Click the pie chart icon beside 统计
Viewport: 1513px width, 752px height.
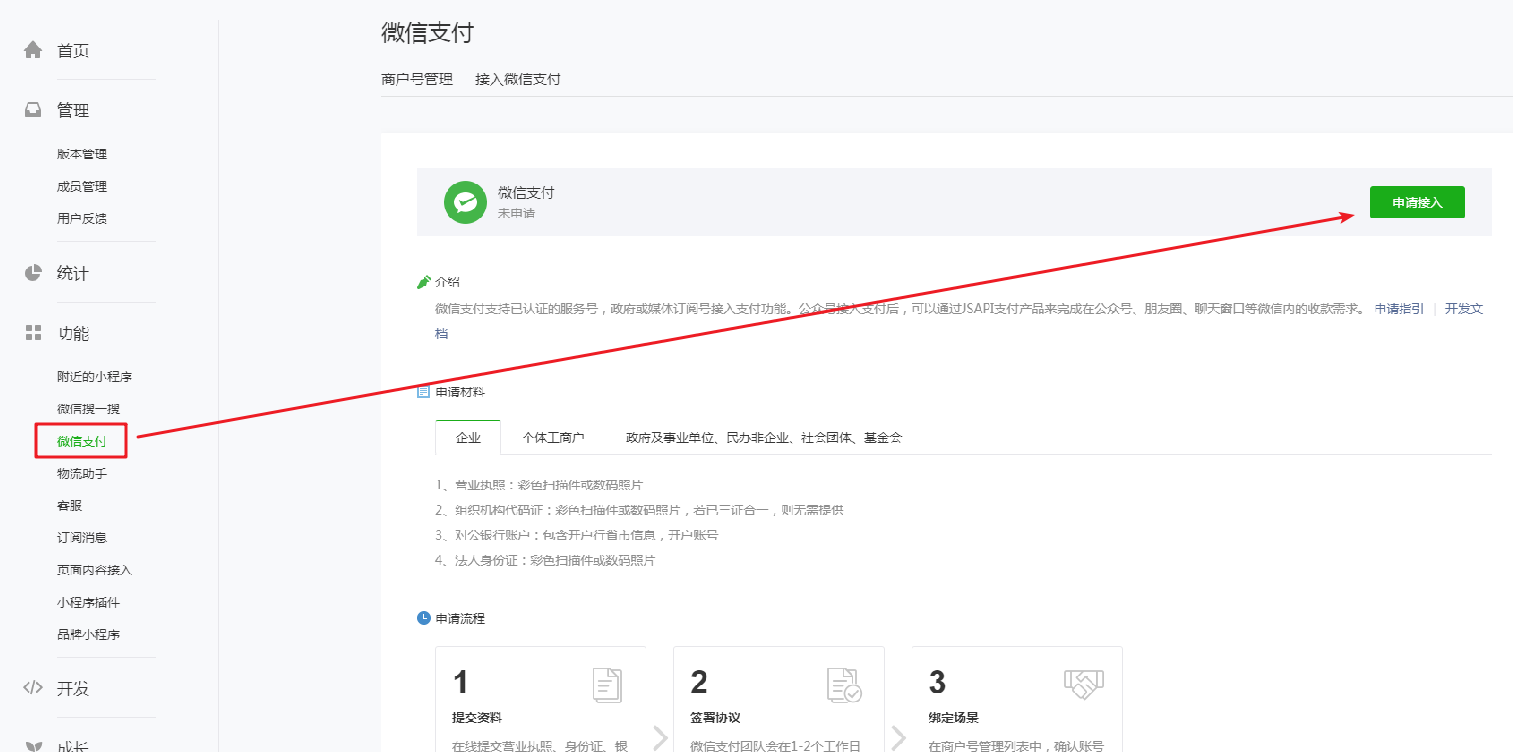tap(34, 272)
